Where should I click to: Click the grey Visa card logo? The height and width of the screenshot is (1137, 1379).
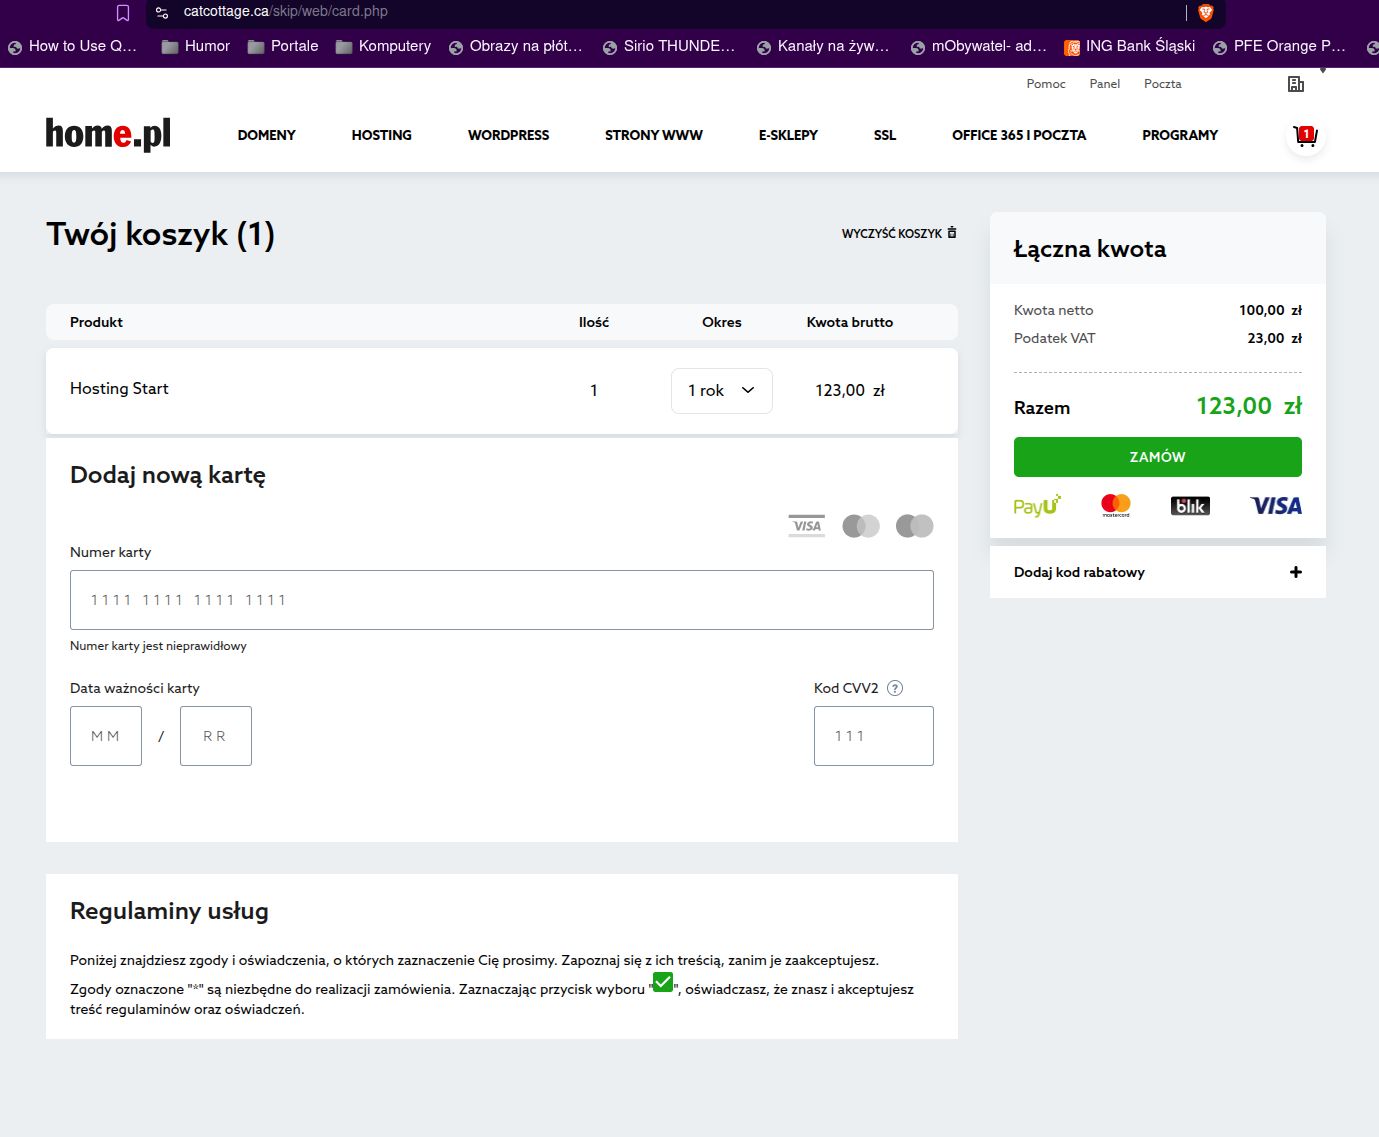click(x=807, y=526)
